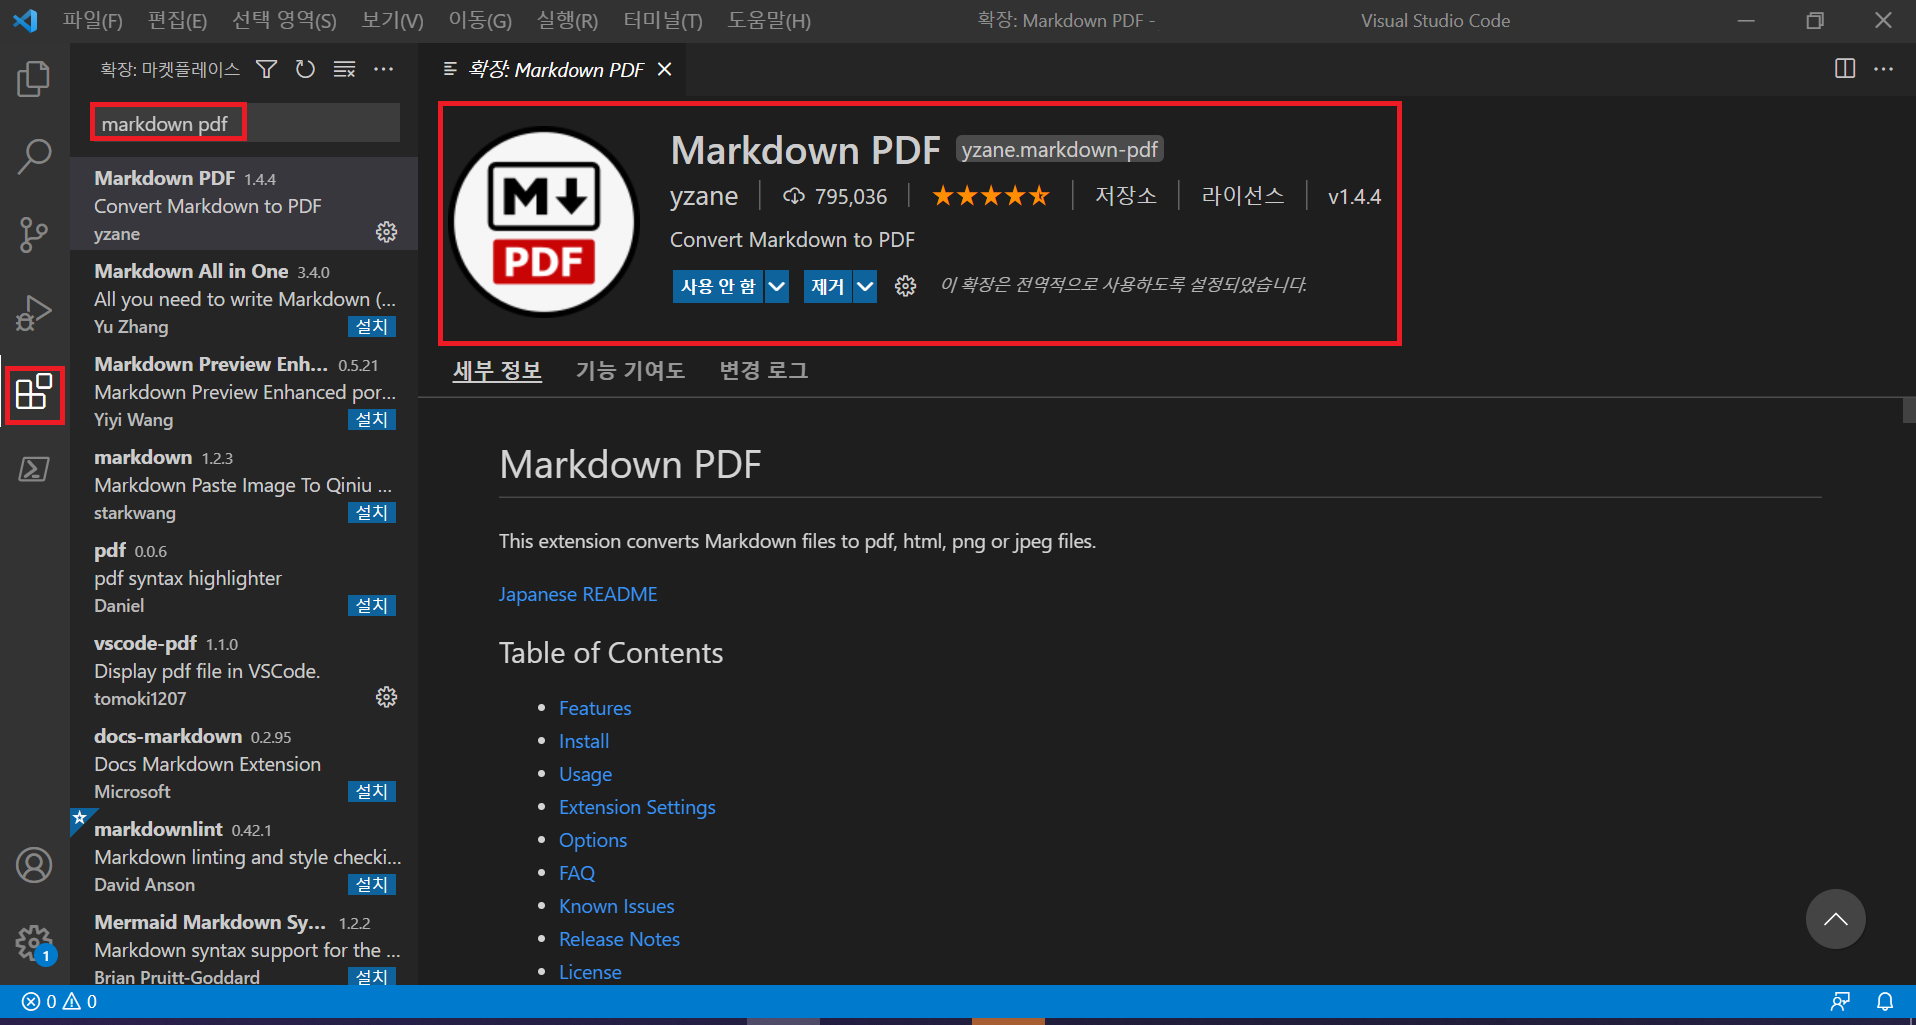Jump to Known Issues link
Screen dimensions: 1916x1025
(x=616, y=906)
